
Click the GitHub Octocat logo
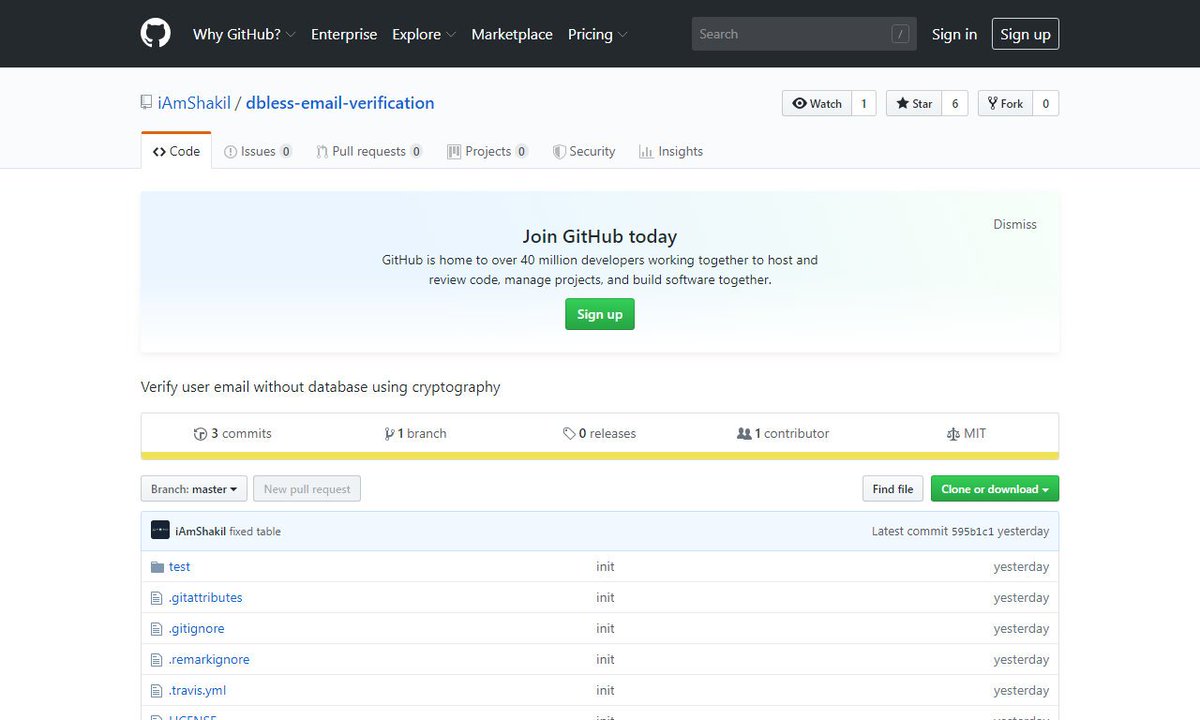[155, 34]
